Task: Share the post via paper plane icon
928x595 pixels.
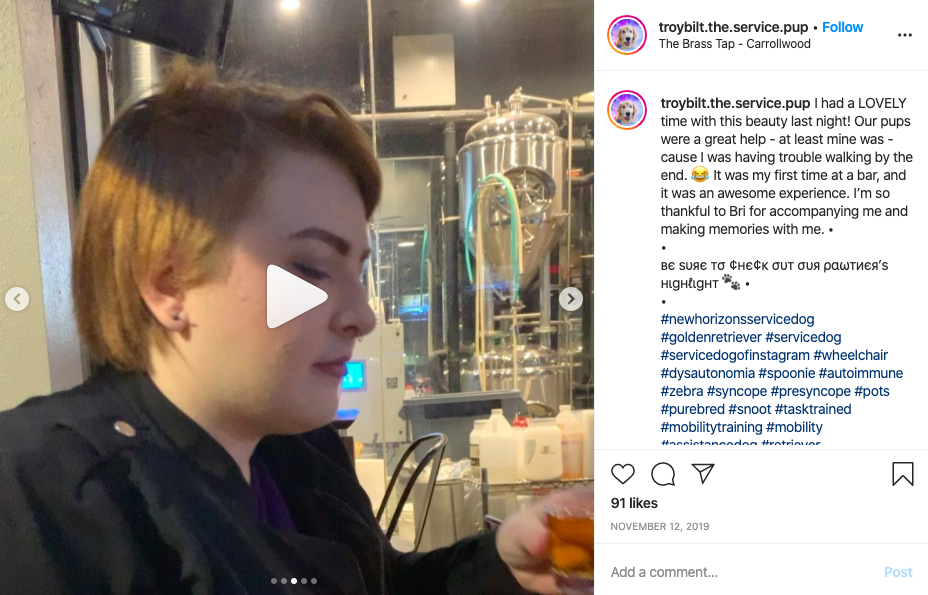Action: (703, 473)
